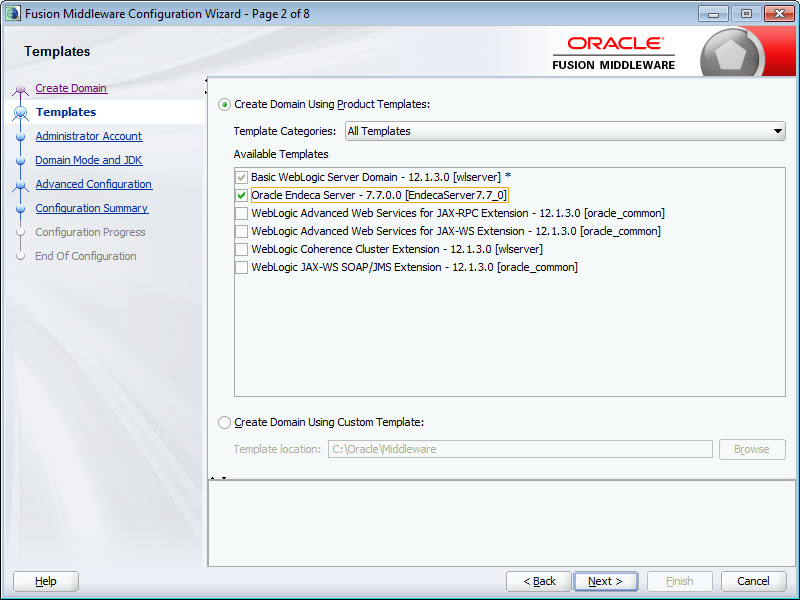Click the Domain Mode and JDK step bullet

[20, 161]
